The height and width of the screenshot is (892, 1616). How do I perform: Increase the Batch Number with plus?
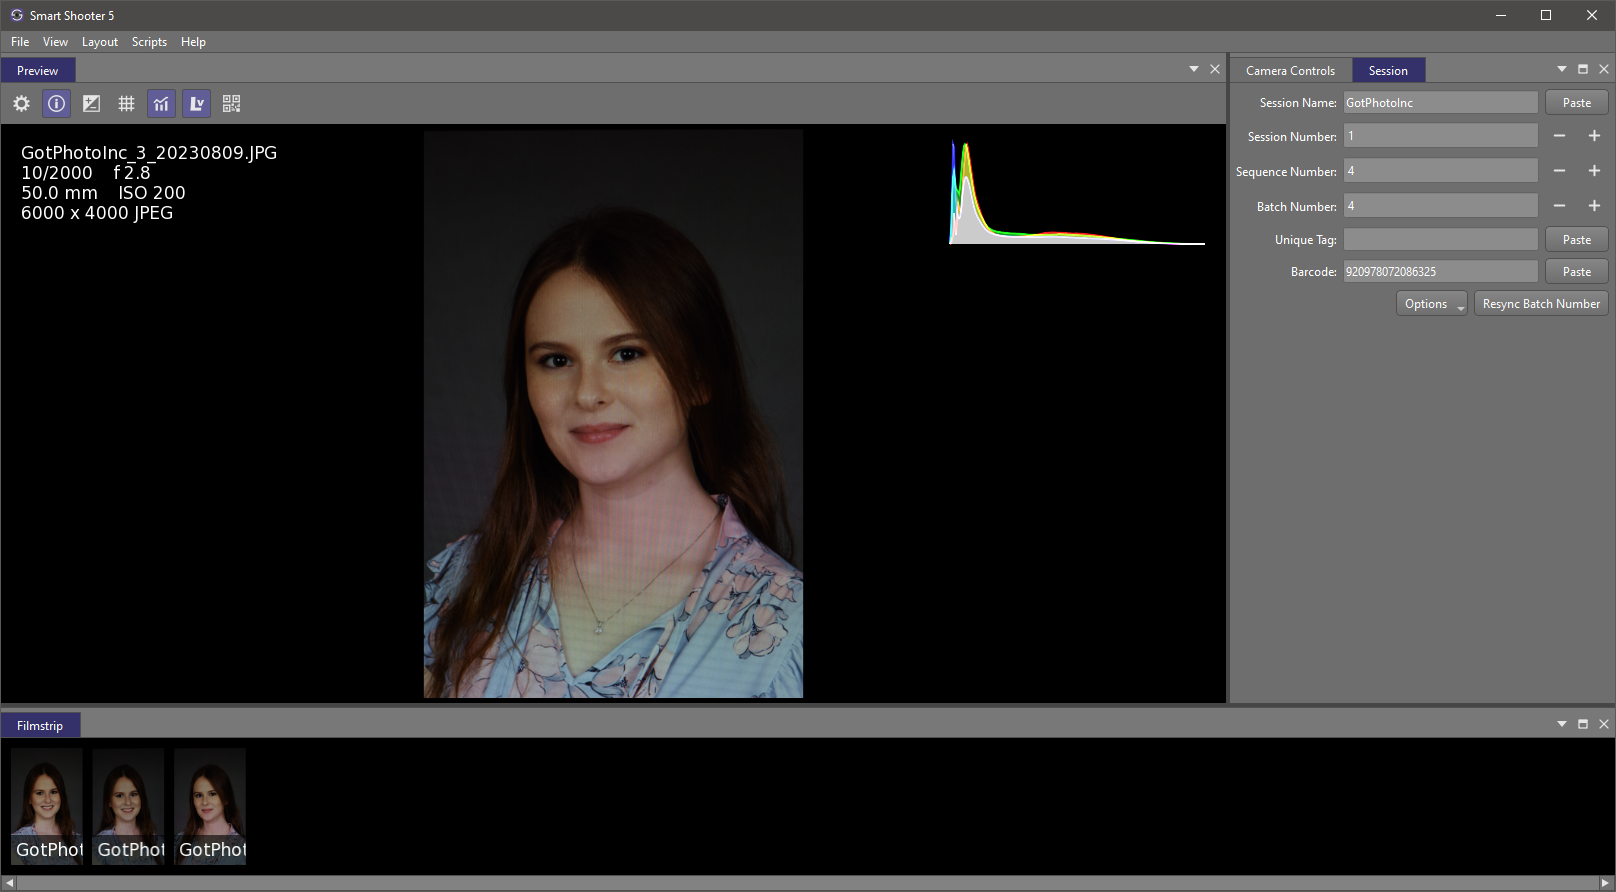click(1594, 206)
